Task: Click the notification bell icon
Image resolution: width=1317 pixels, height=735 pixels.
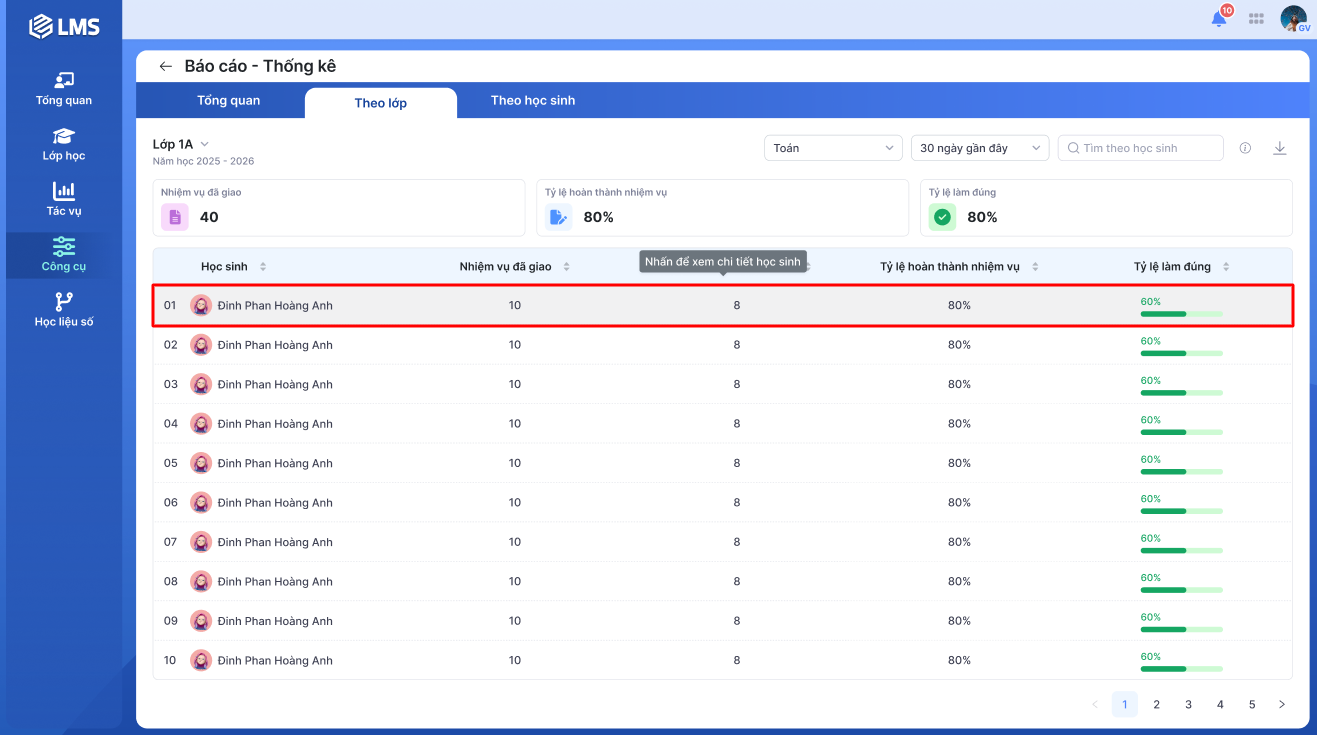Action: [1219, 18]
